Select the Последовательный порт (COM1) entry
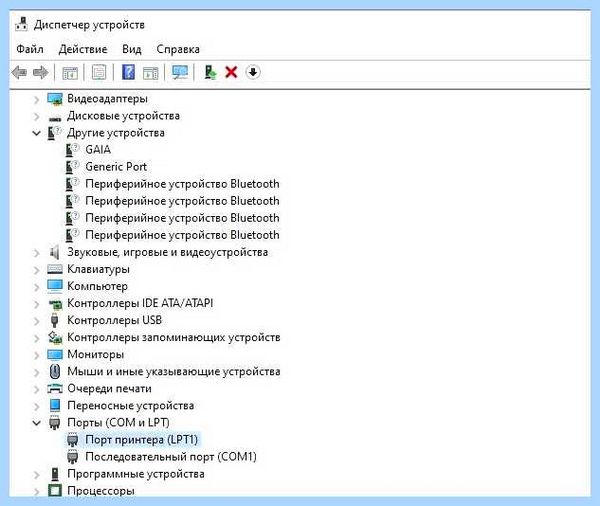 pyautogui.click(x=171, y=457)
